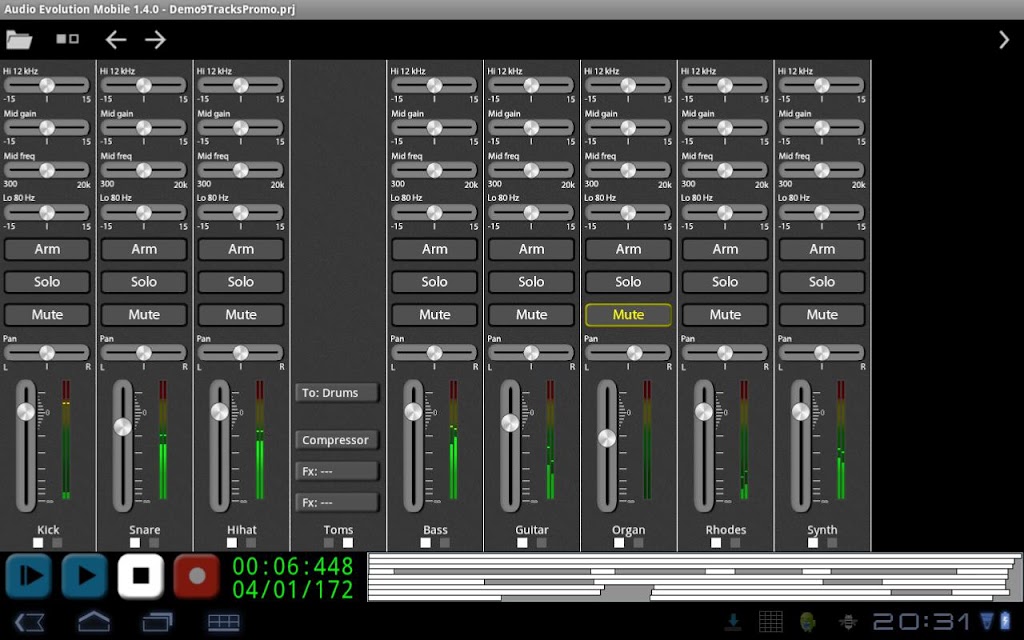1024x640 pixels.
Task: Open the project folder icon
Action: (x=19, y=40)
